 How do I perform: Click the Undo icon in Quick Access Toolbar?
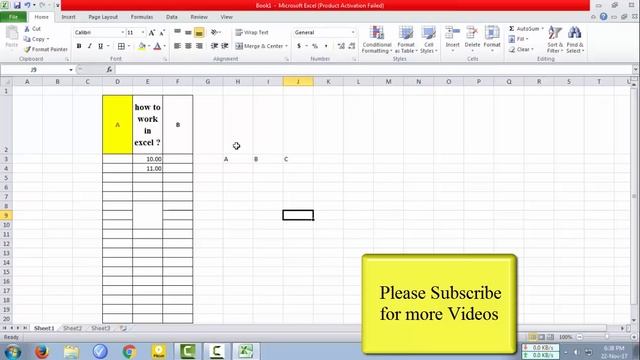click(x=27, y=5)
